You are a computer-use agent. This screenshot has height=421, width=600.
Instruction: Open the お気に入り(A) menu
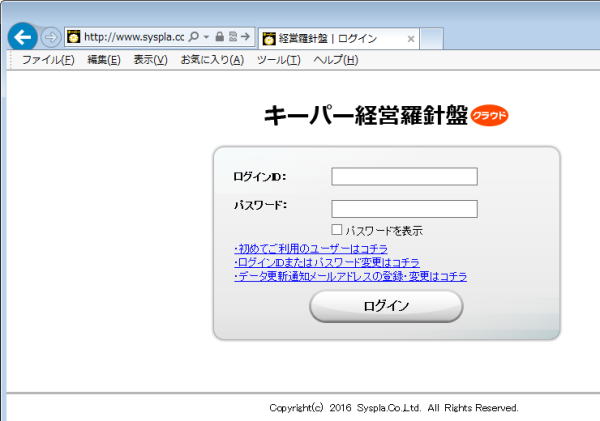212,60
